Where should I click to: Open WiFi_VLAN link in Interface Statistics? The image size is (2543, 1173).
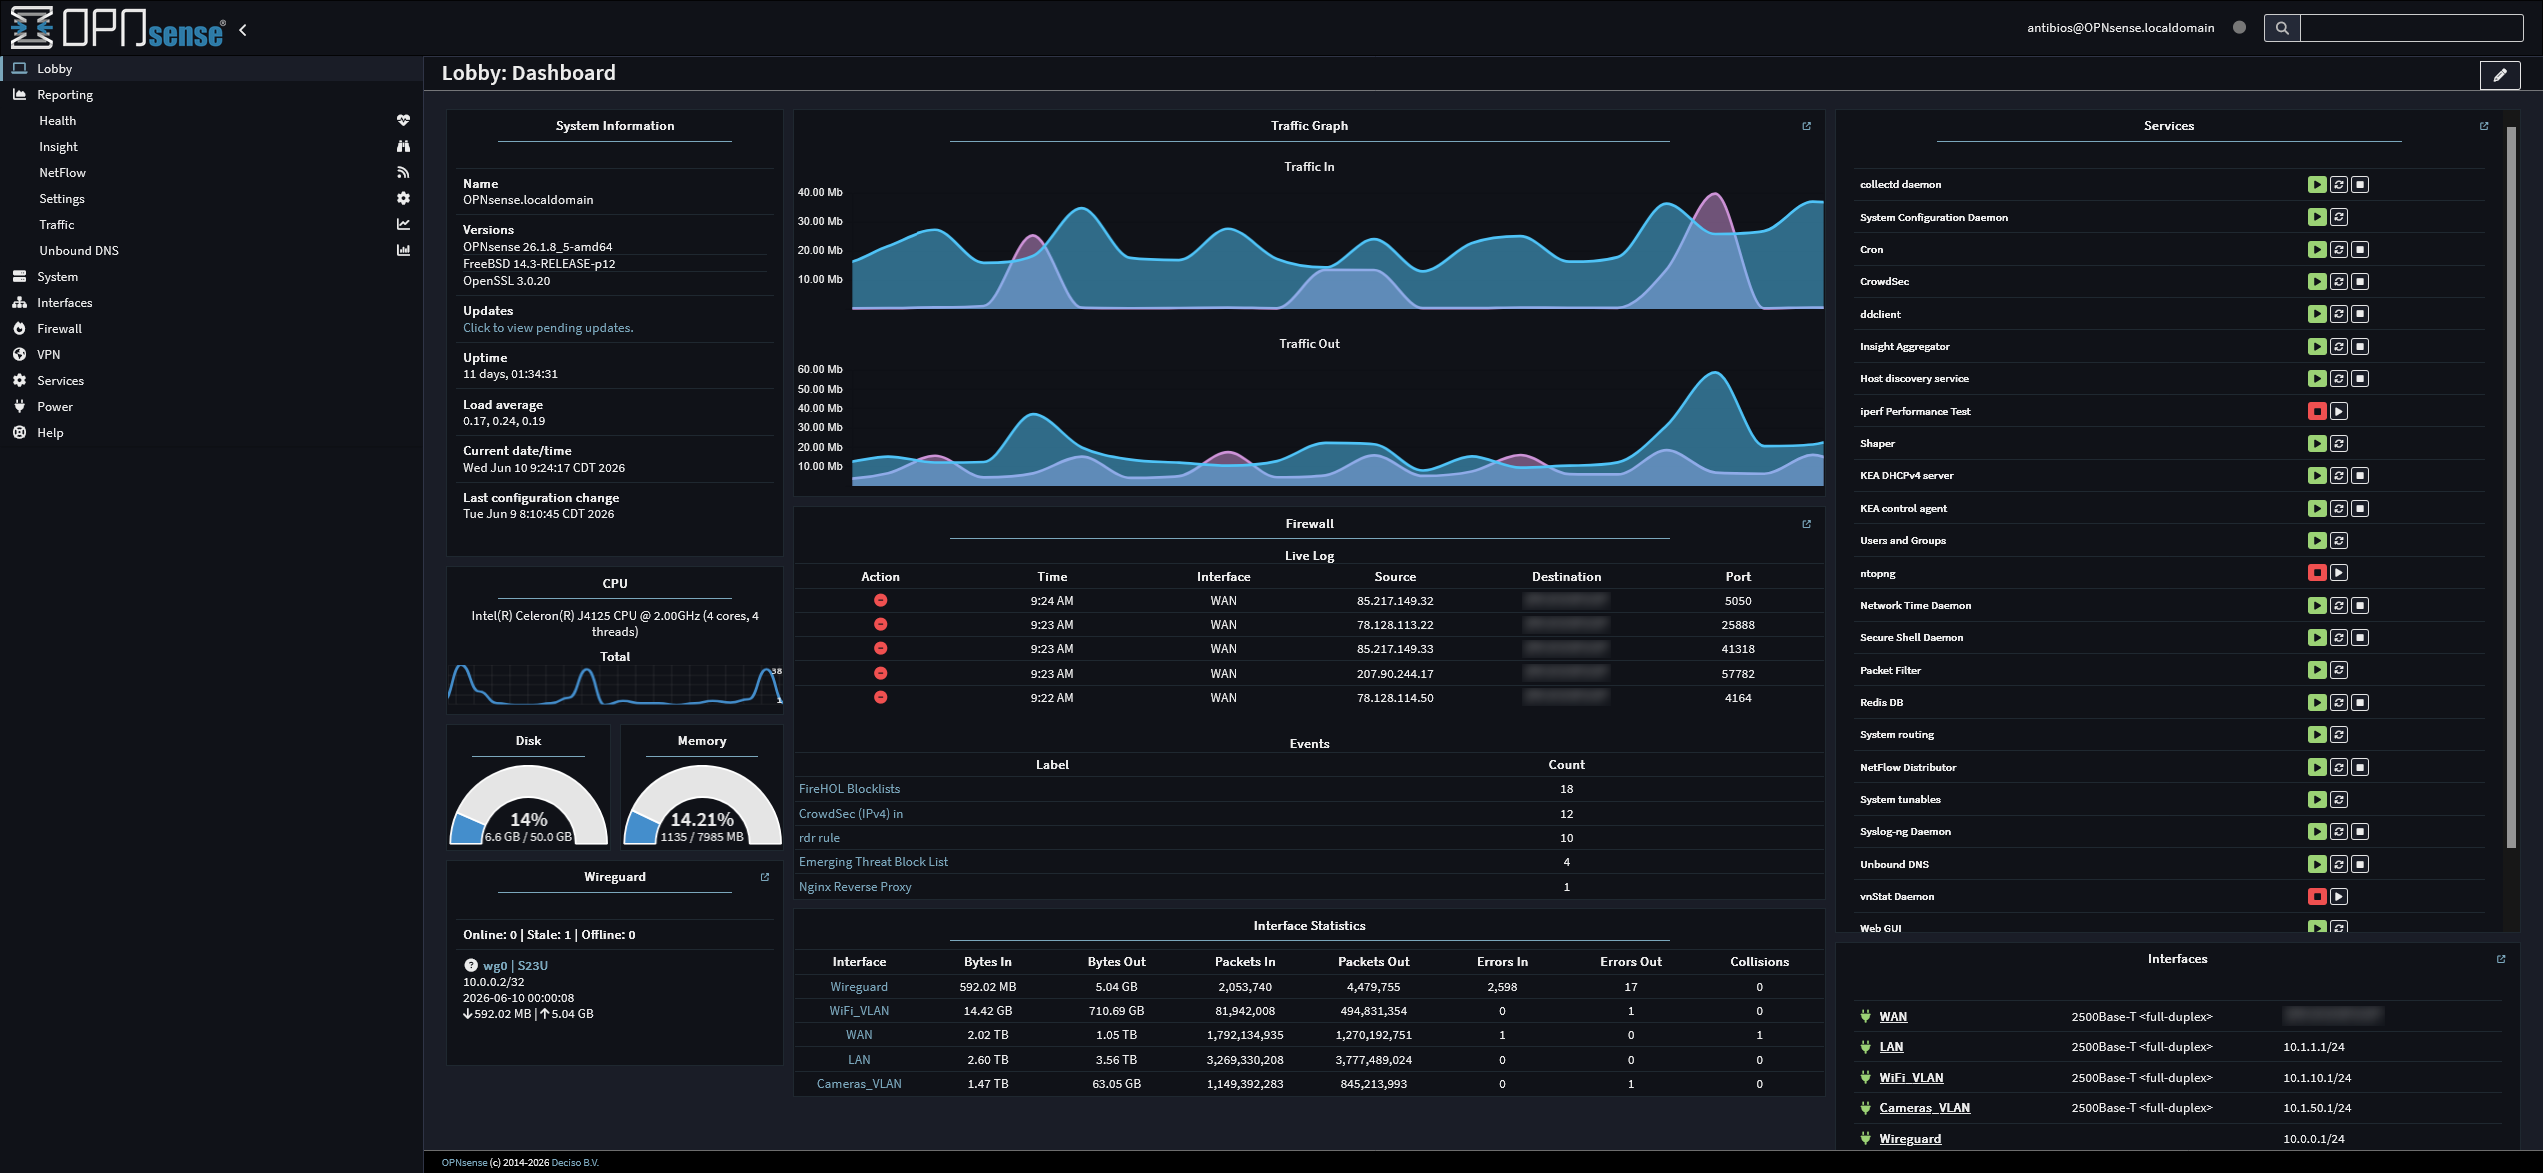click(859, 1011)
